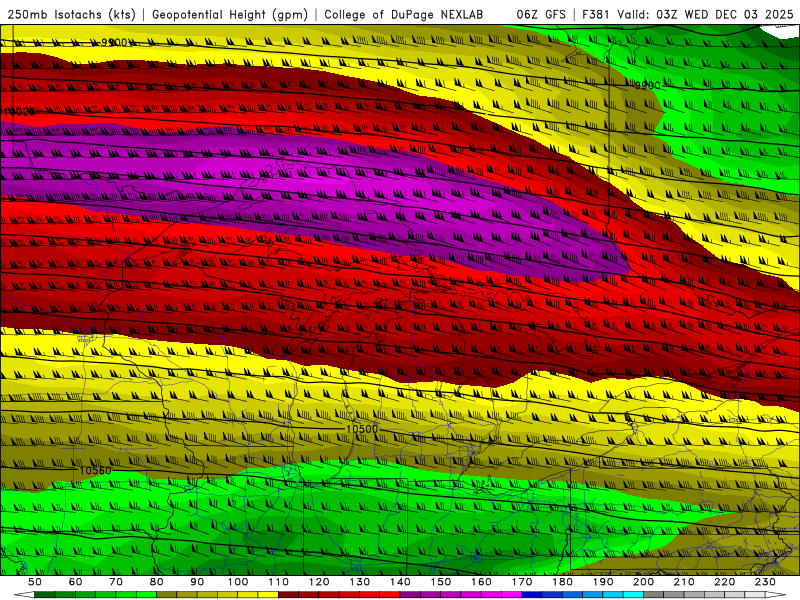The width and height of the screenshot is (800, 600).
Task: Click the 120 label on the color scale
Action: [x=319, y=582]
